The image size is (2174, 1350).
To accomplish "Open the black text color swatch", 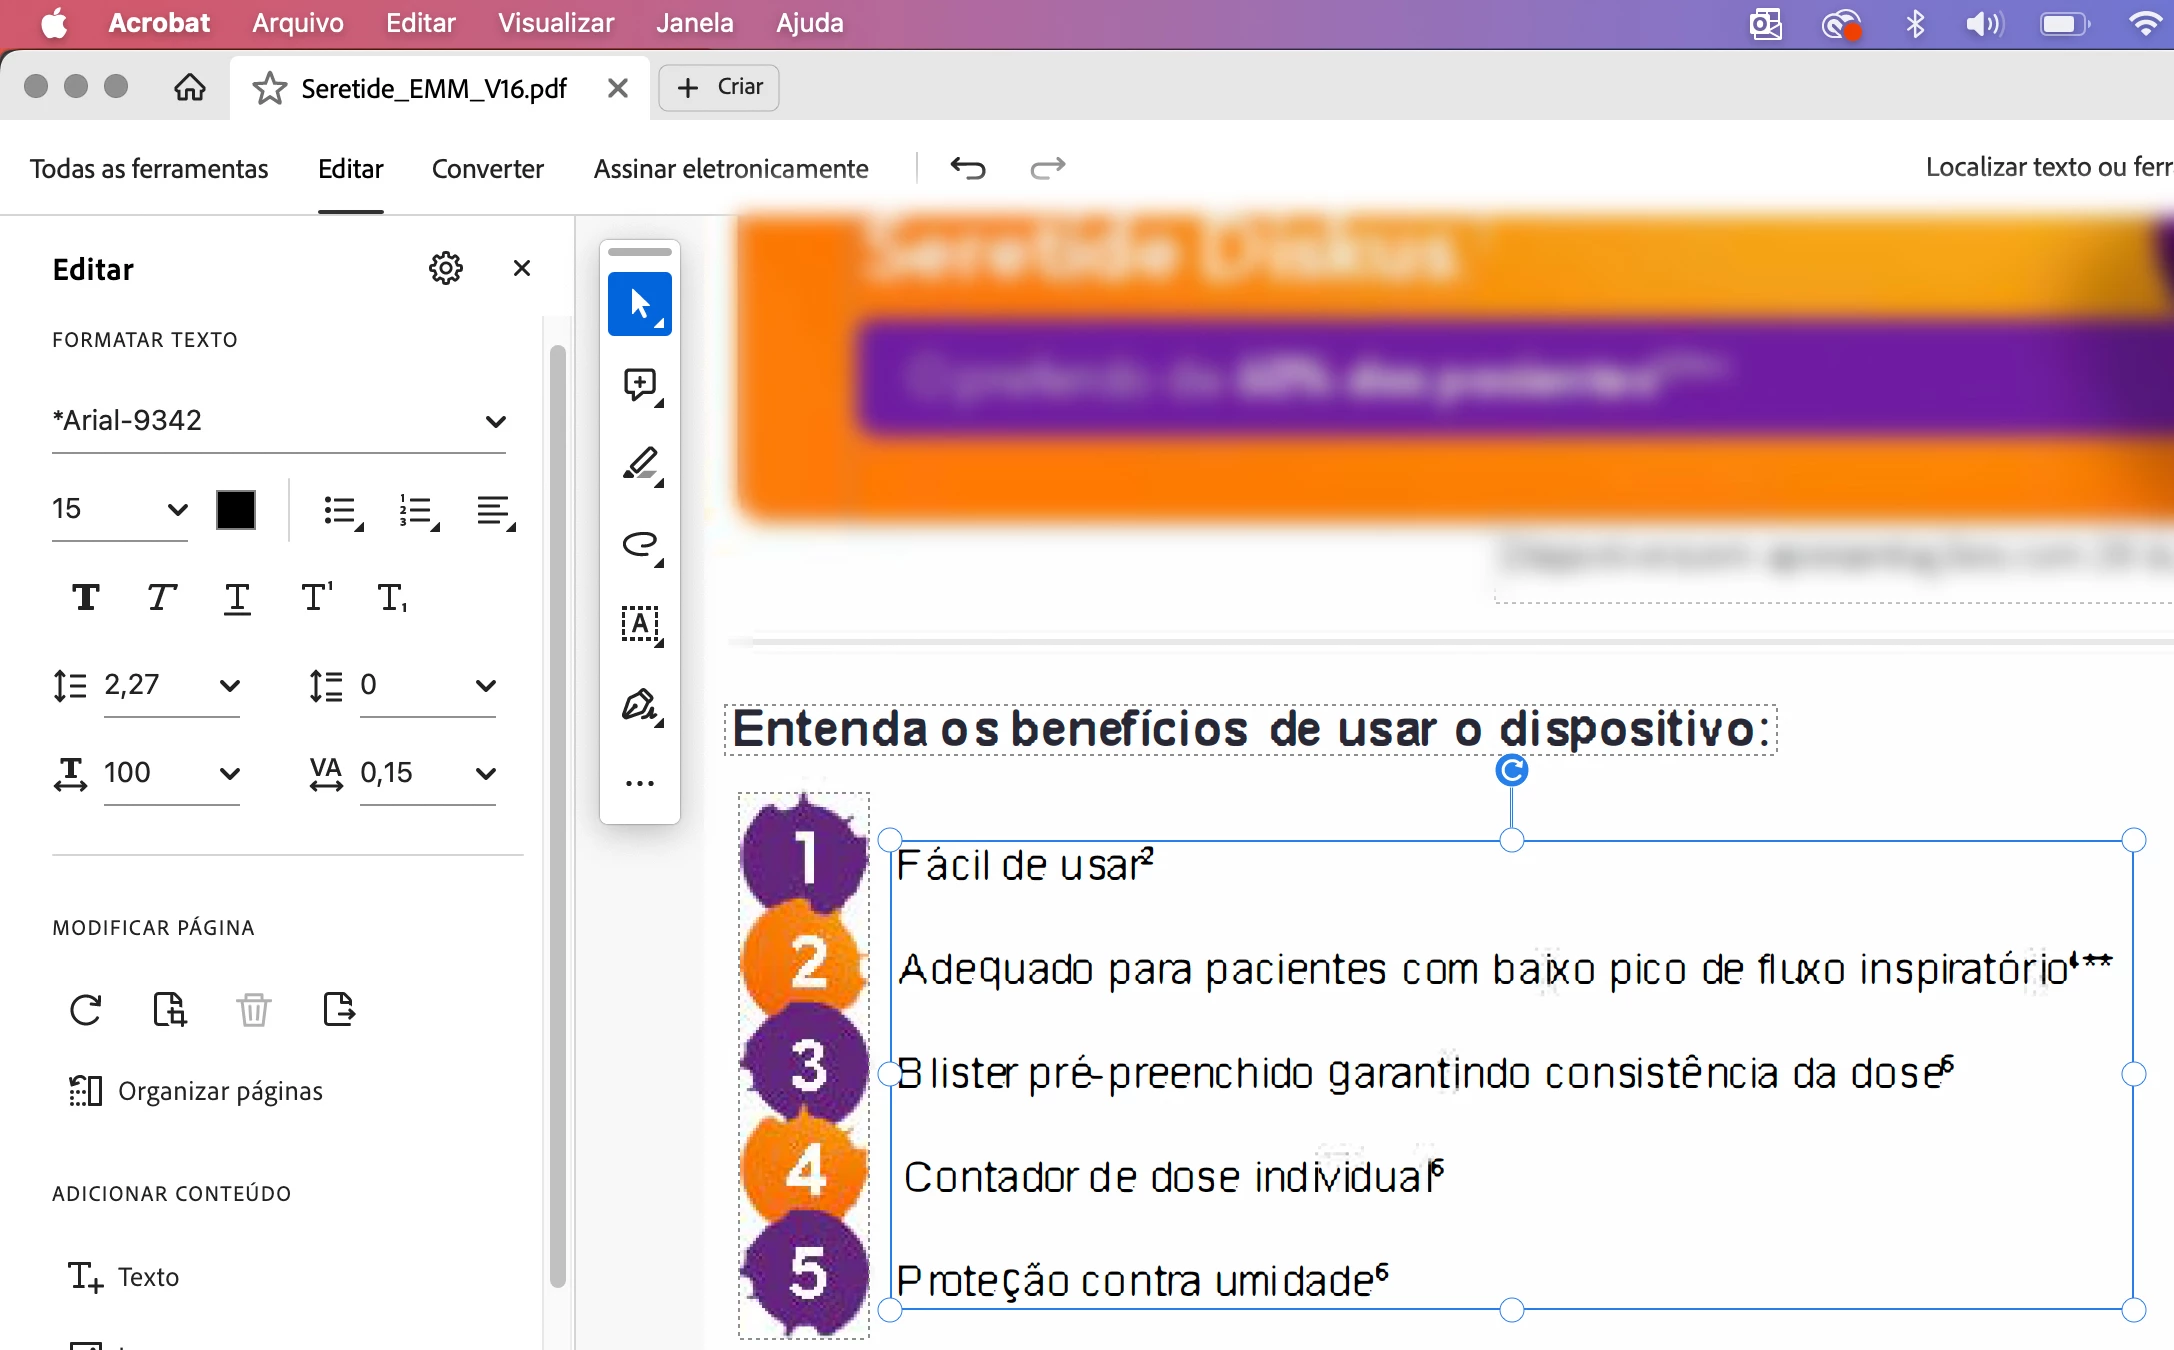I will (x=236, y=510).
